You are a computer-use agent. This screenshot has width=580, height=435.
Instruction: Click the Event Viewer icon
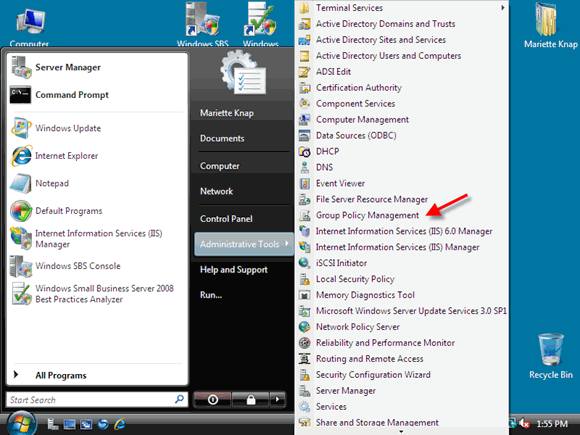click(304, 183)
